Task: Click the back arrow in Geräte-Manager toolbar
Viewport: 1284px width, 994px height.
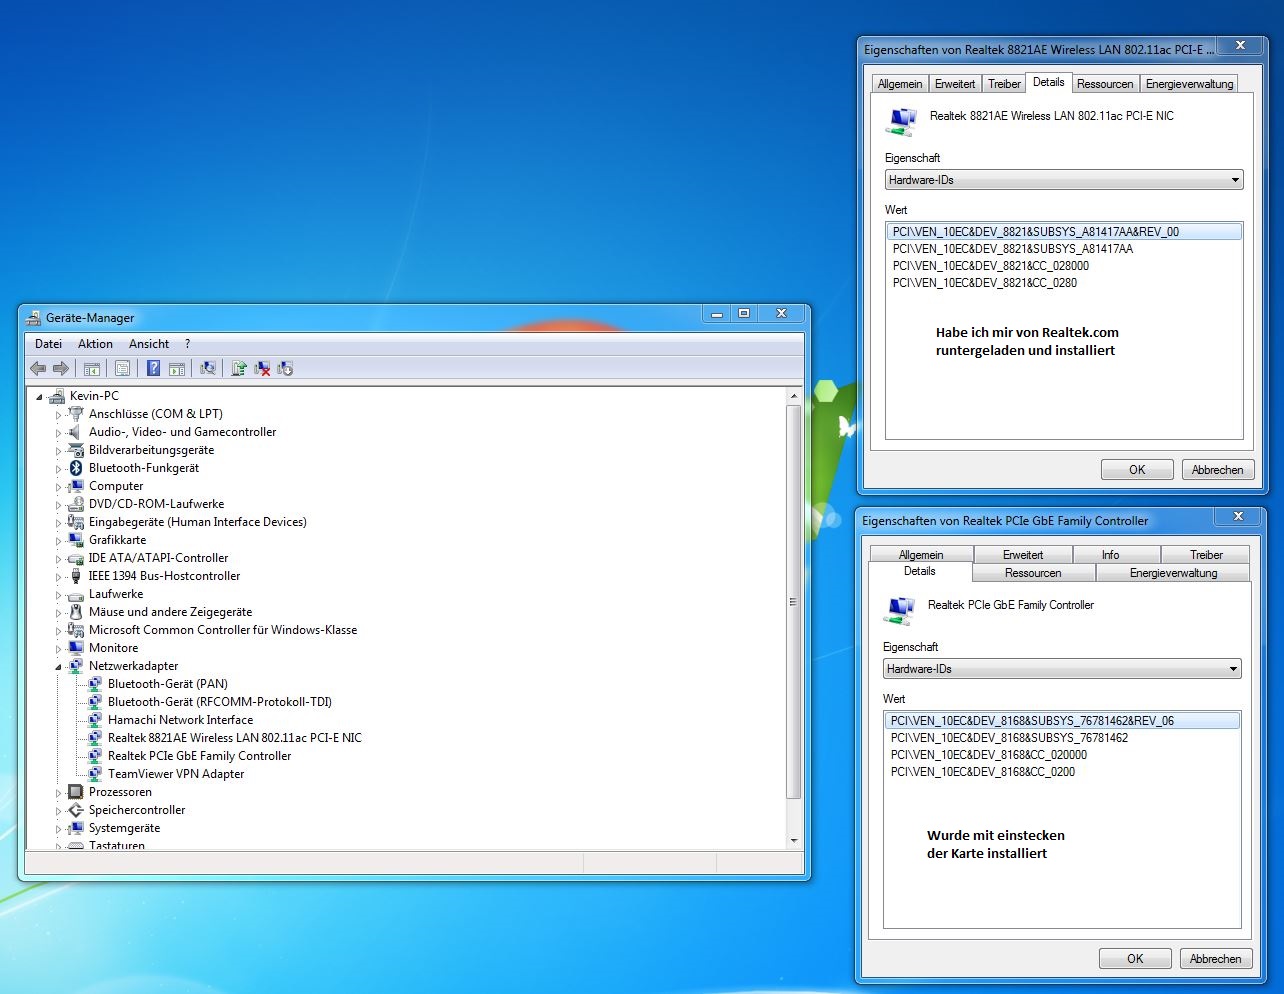Action: 38,368
